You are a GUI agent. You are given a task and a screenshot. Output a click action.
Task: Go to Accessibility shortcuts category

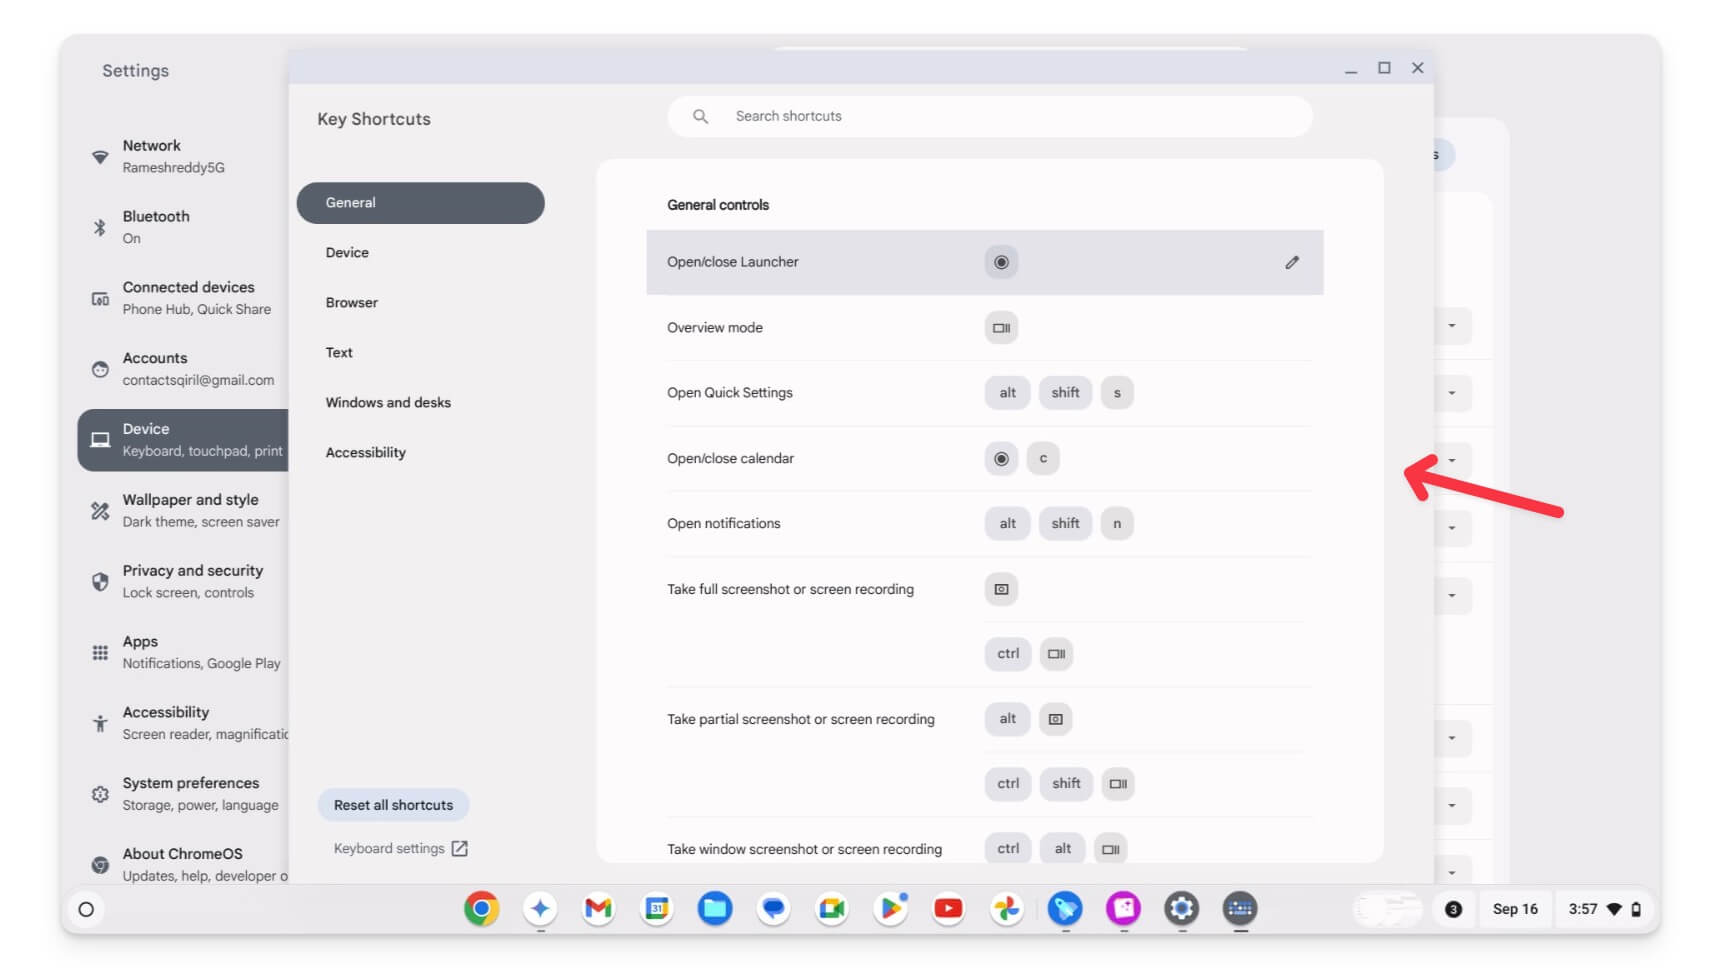coord(420,452)
